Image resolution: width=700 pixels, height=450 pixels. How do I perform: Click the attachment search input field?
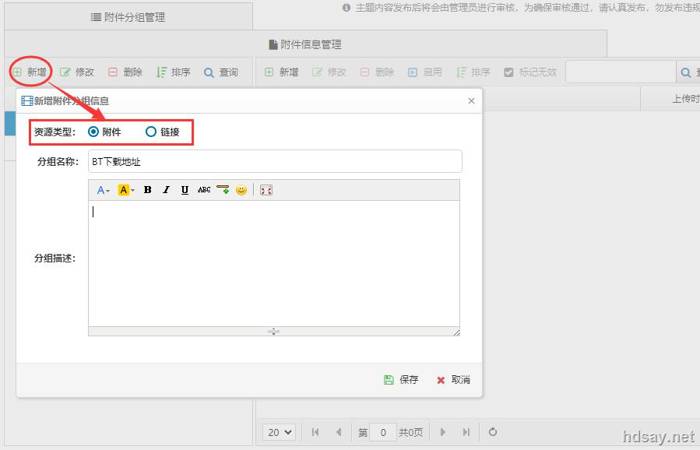pyautogui.click(x=621, y=72)
